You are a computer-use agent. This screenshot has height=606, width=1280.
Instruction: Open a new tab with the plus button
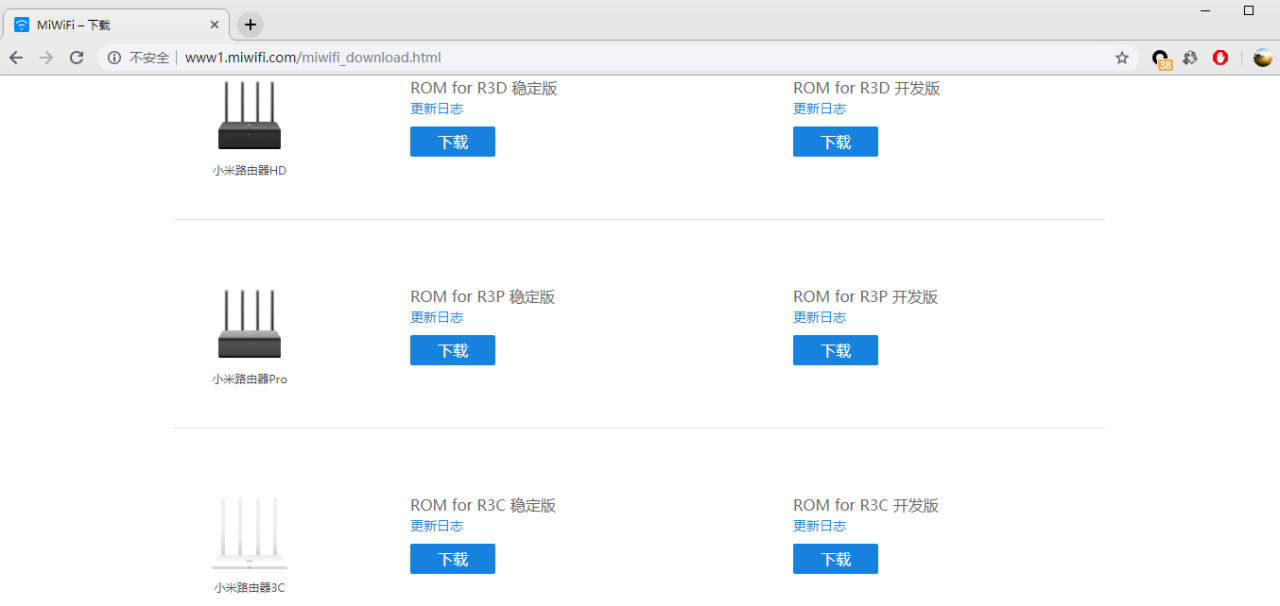pos(250,25)
